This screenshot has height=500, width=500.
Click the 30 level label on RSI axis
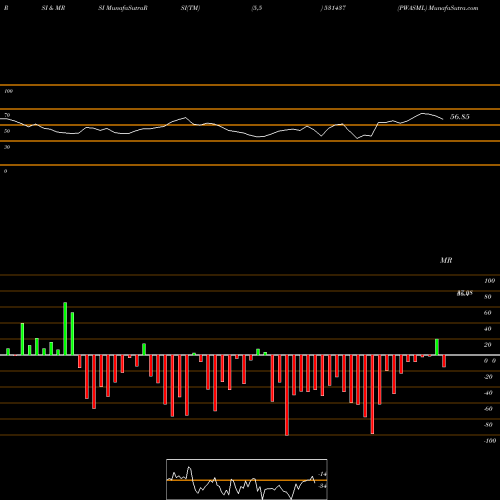point(7,147)
